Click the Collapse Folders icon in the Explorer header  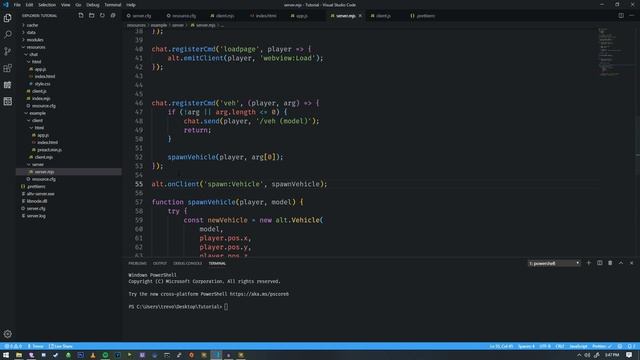tap(113, 16)
